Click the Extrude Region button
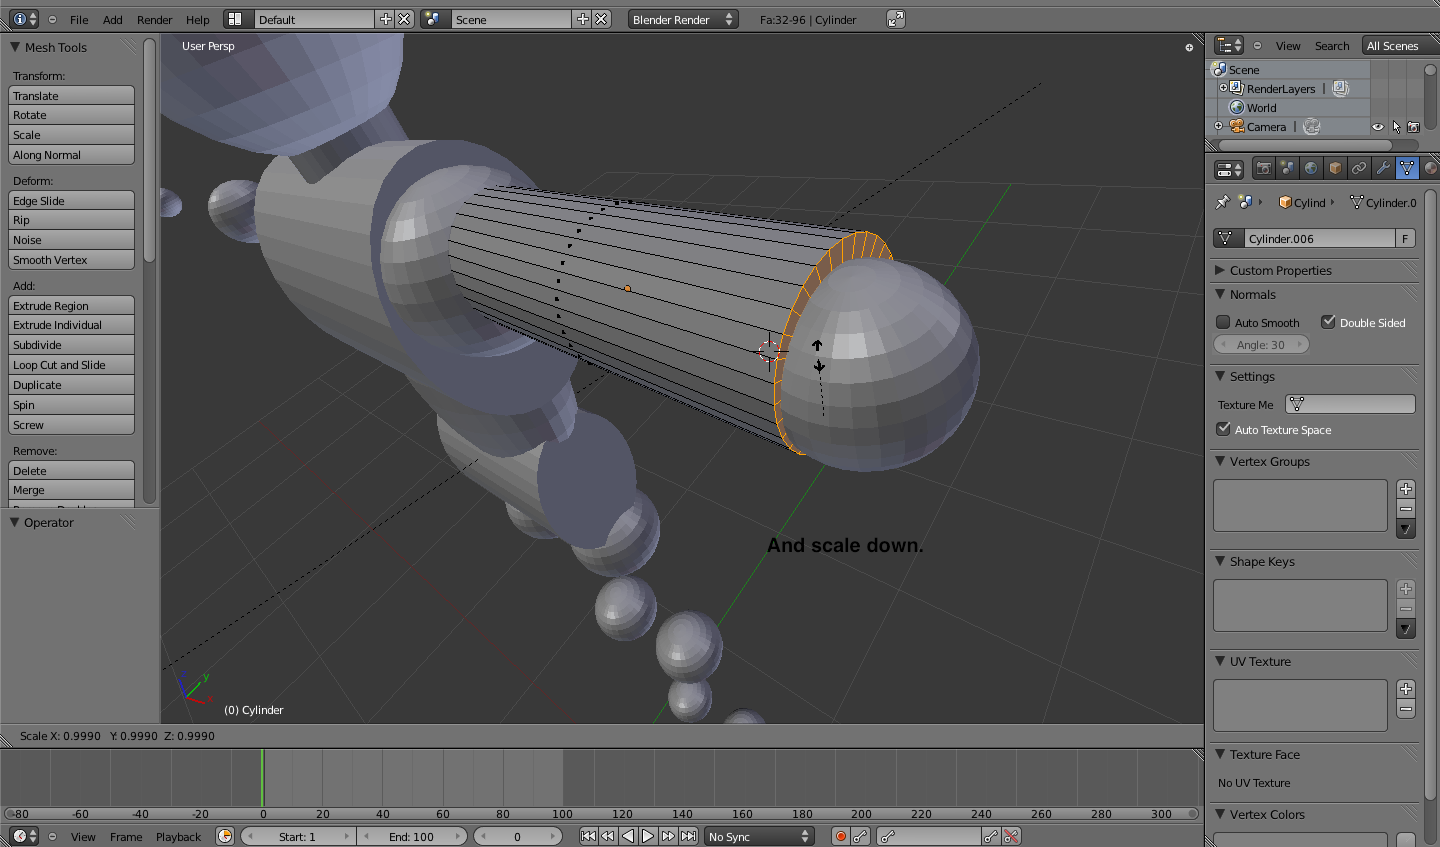The image size is (1440, 847). (x=71, y=305)
